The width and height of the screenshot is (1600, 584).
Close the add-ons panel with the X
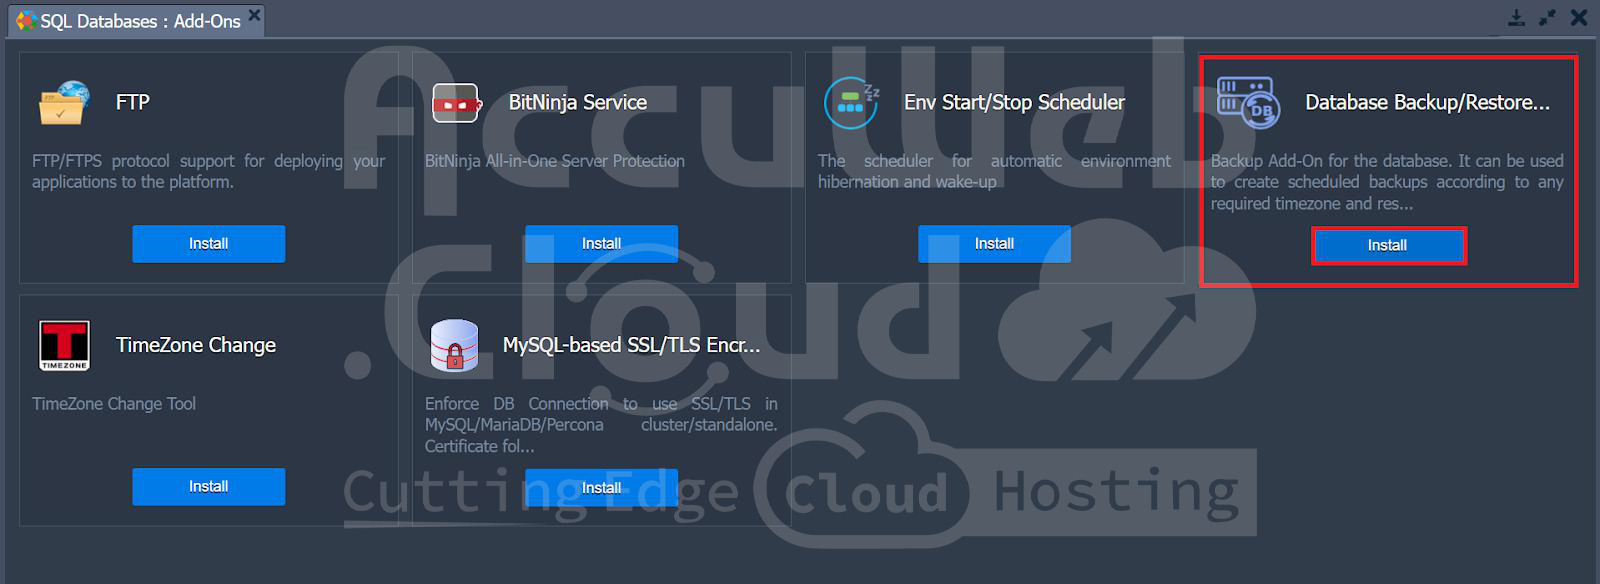[x=1579, y=18]
